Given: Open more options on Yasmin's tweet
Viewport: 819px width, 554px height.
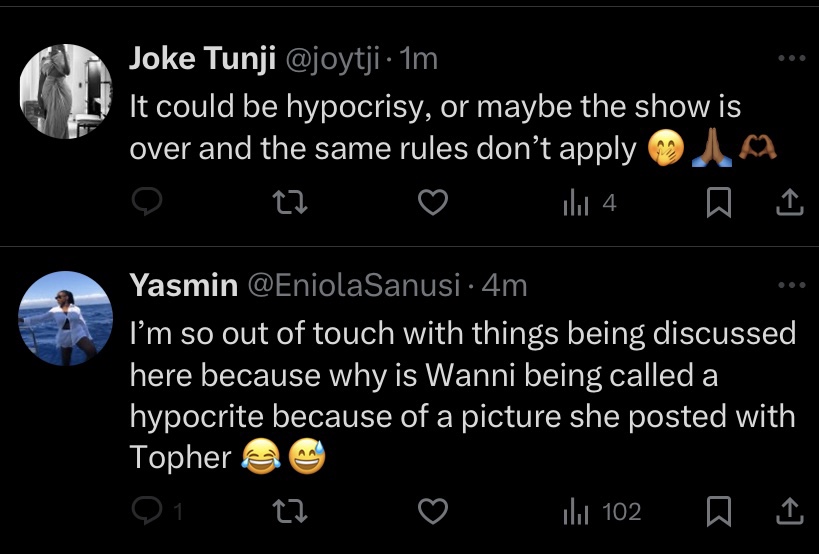Looking at the screenshot, I should 791,285.
